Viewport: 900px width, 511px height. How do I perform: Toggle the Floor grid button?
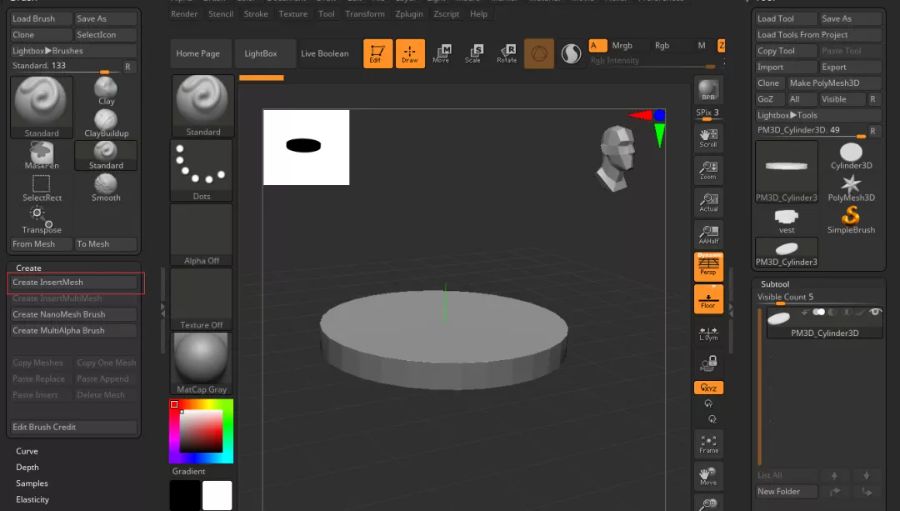pos(708,299)
